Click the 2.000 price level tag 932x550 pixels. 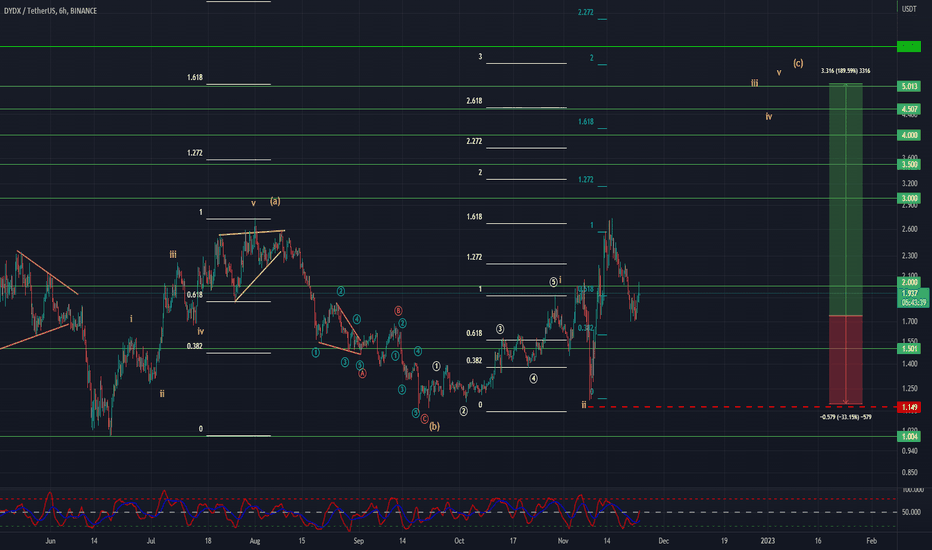click(909, 282)
